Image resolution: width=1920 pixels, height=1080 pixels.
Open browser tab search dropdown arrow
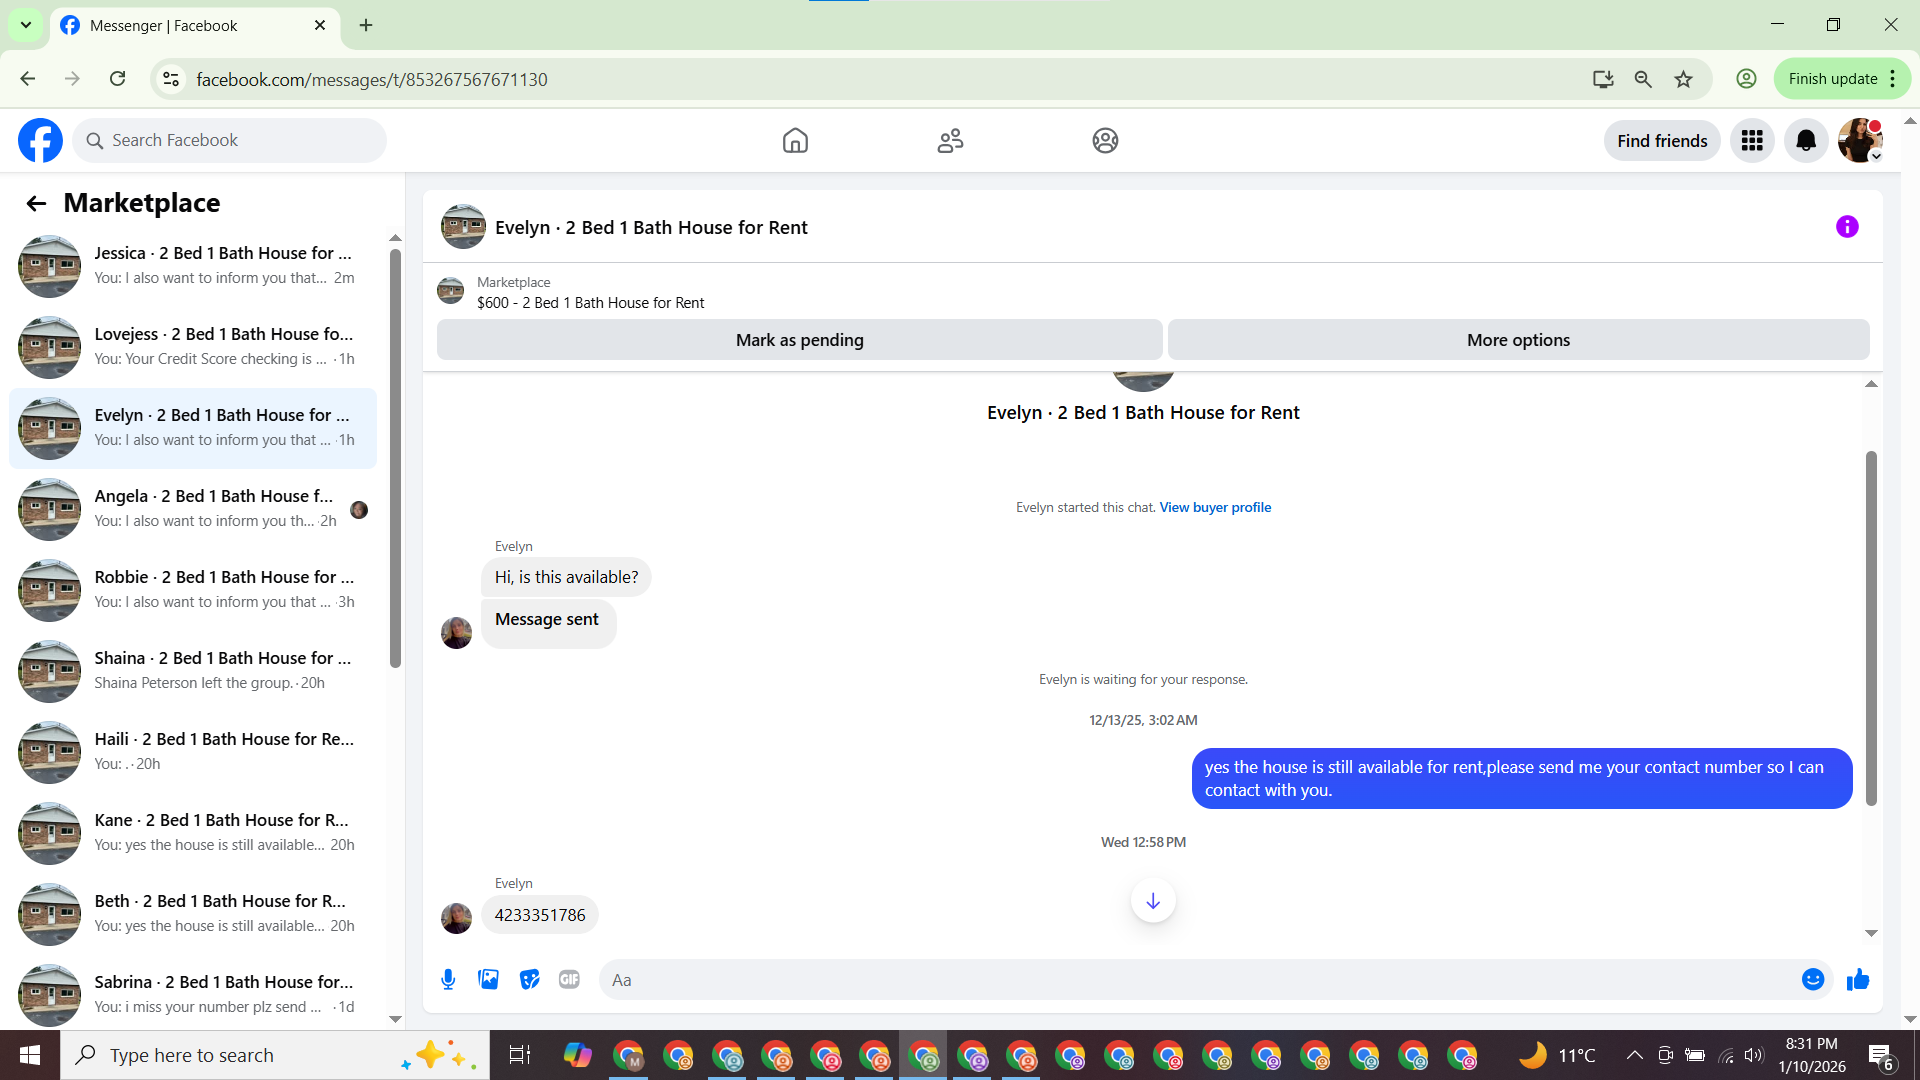click(x=26, y=25)
